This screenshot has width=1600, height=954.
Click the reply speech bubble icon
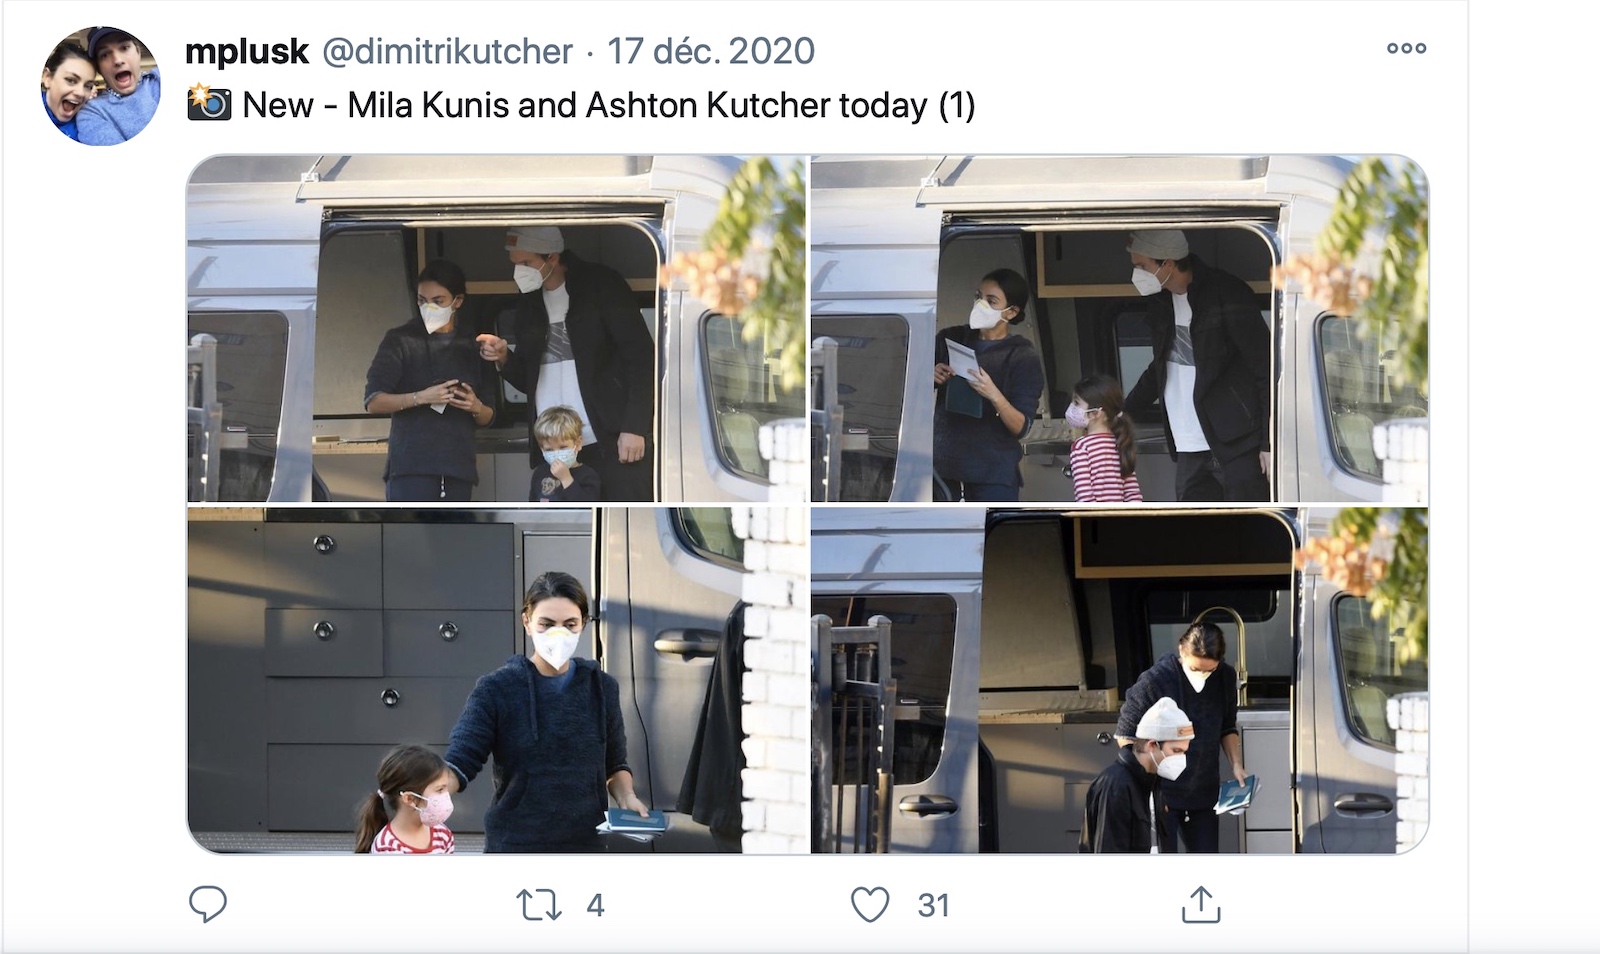pyautogui.click(x=208, y=904)
